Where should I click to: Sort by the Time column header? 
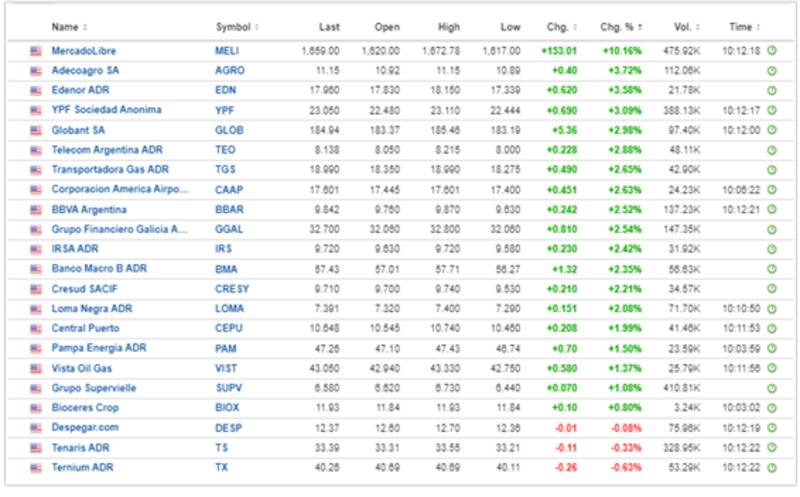pyautogui.click(x=742, y=27)
